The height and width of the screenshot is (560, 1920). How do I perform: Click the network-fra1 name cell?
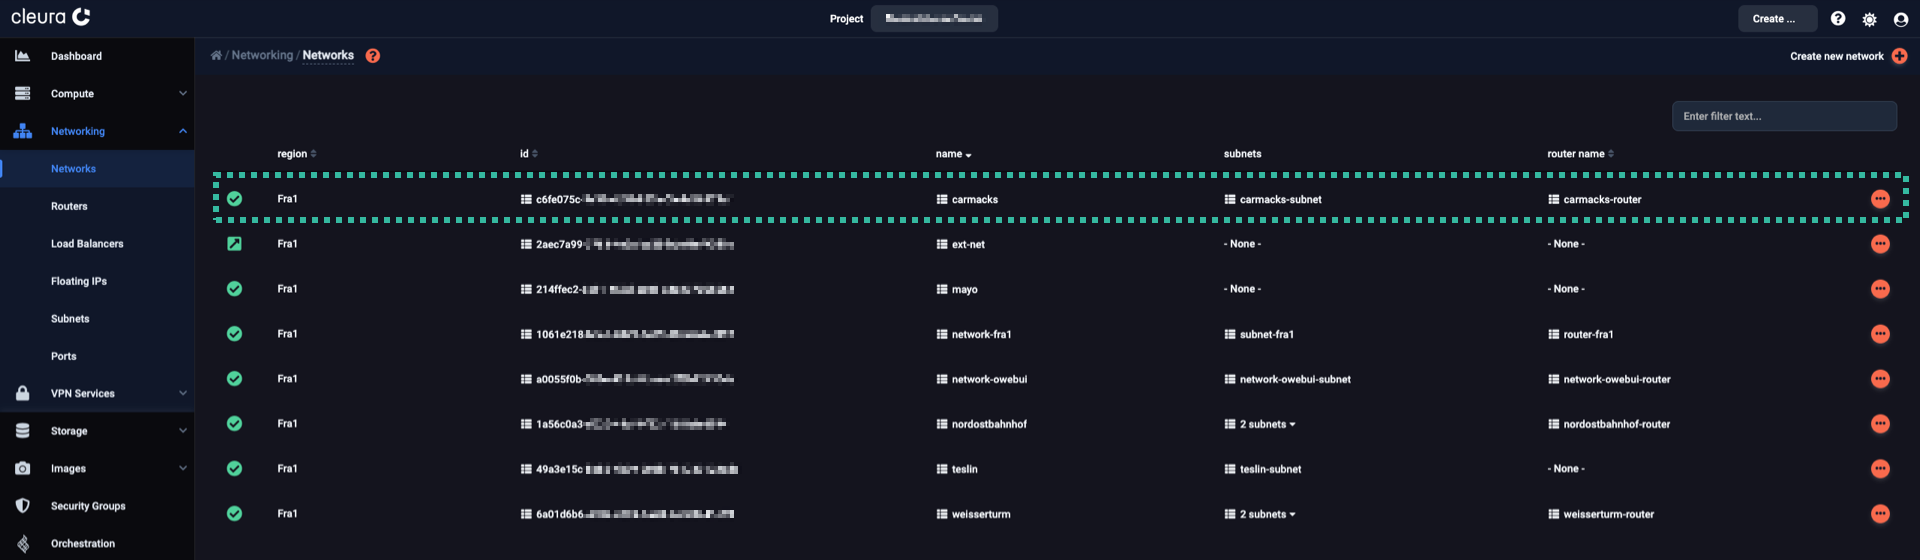pos(974,335)
